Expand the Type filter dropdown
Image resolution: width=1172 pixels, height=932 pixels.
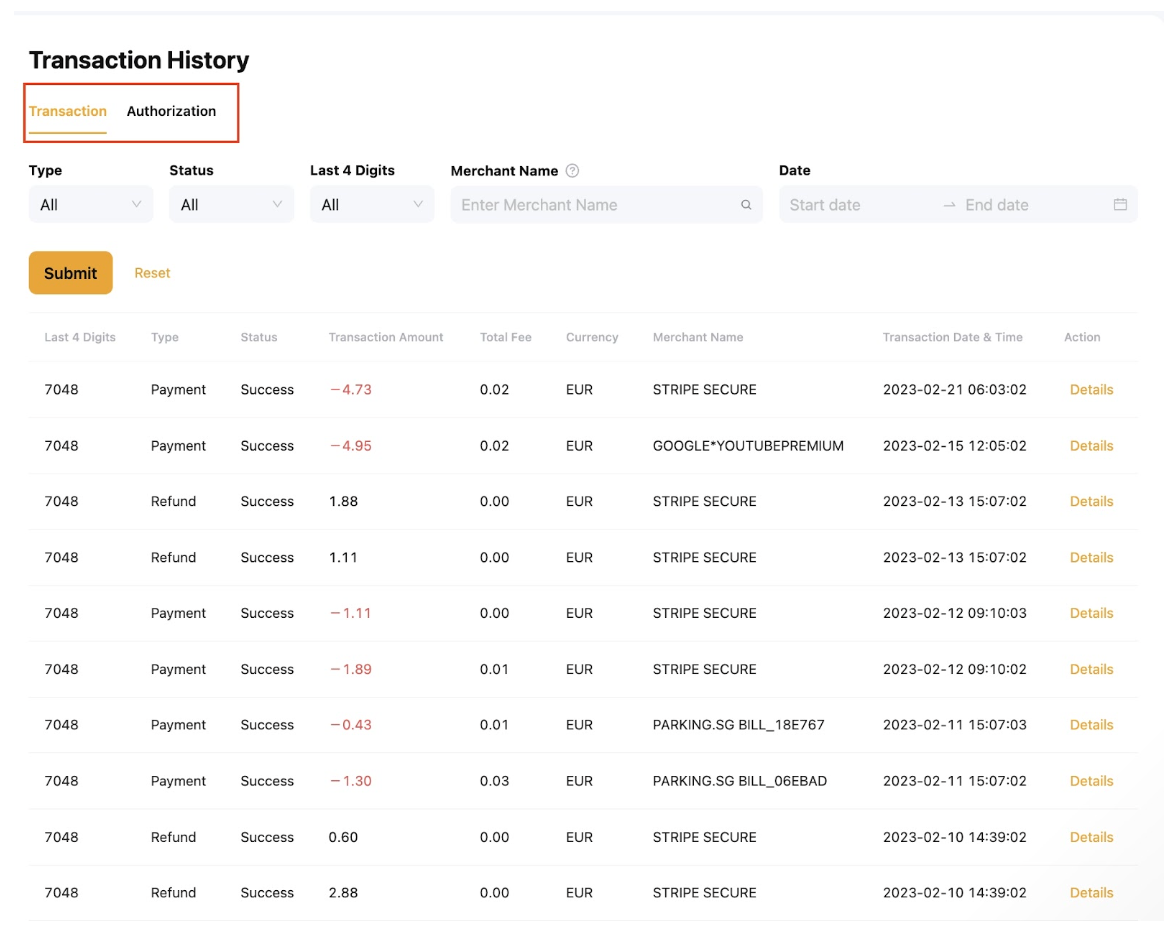click(91, 205)
